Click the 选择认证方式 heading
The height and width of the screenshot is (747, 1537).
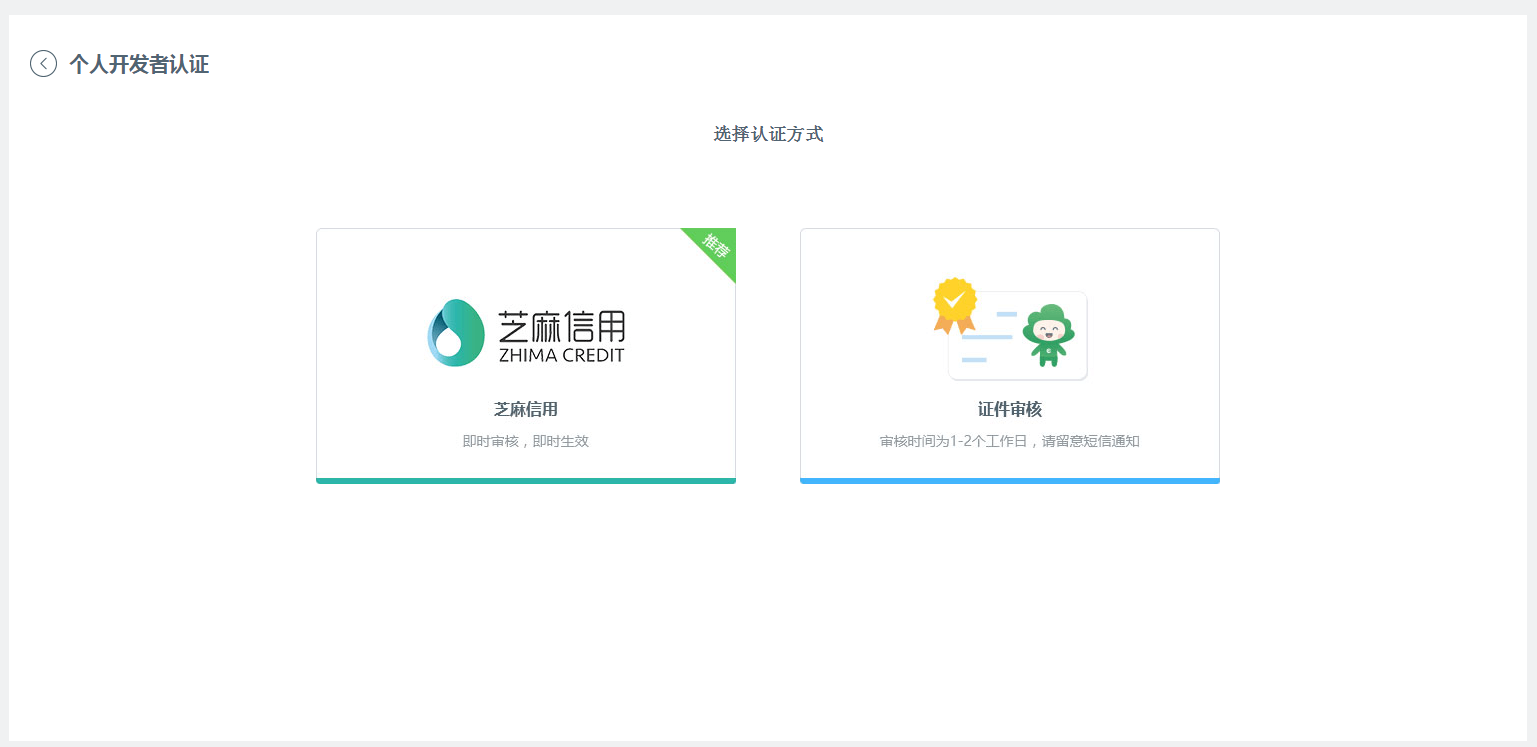pos(768,134)
